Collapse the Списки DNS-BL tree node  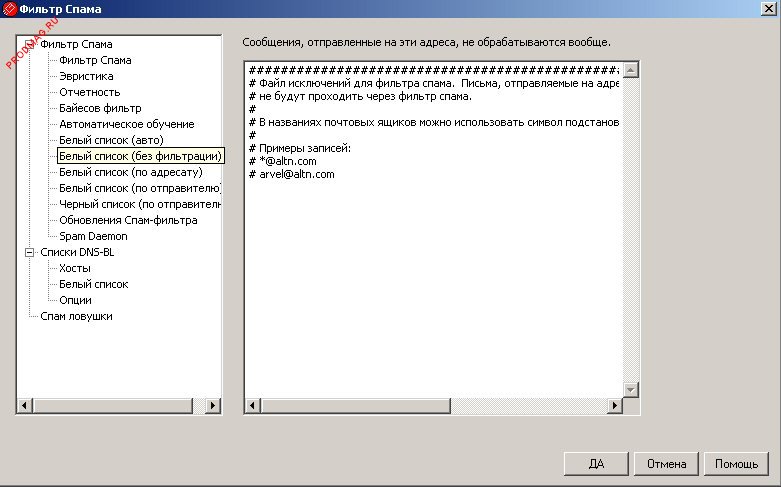(29, 253)
